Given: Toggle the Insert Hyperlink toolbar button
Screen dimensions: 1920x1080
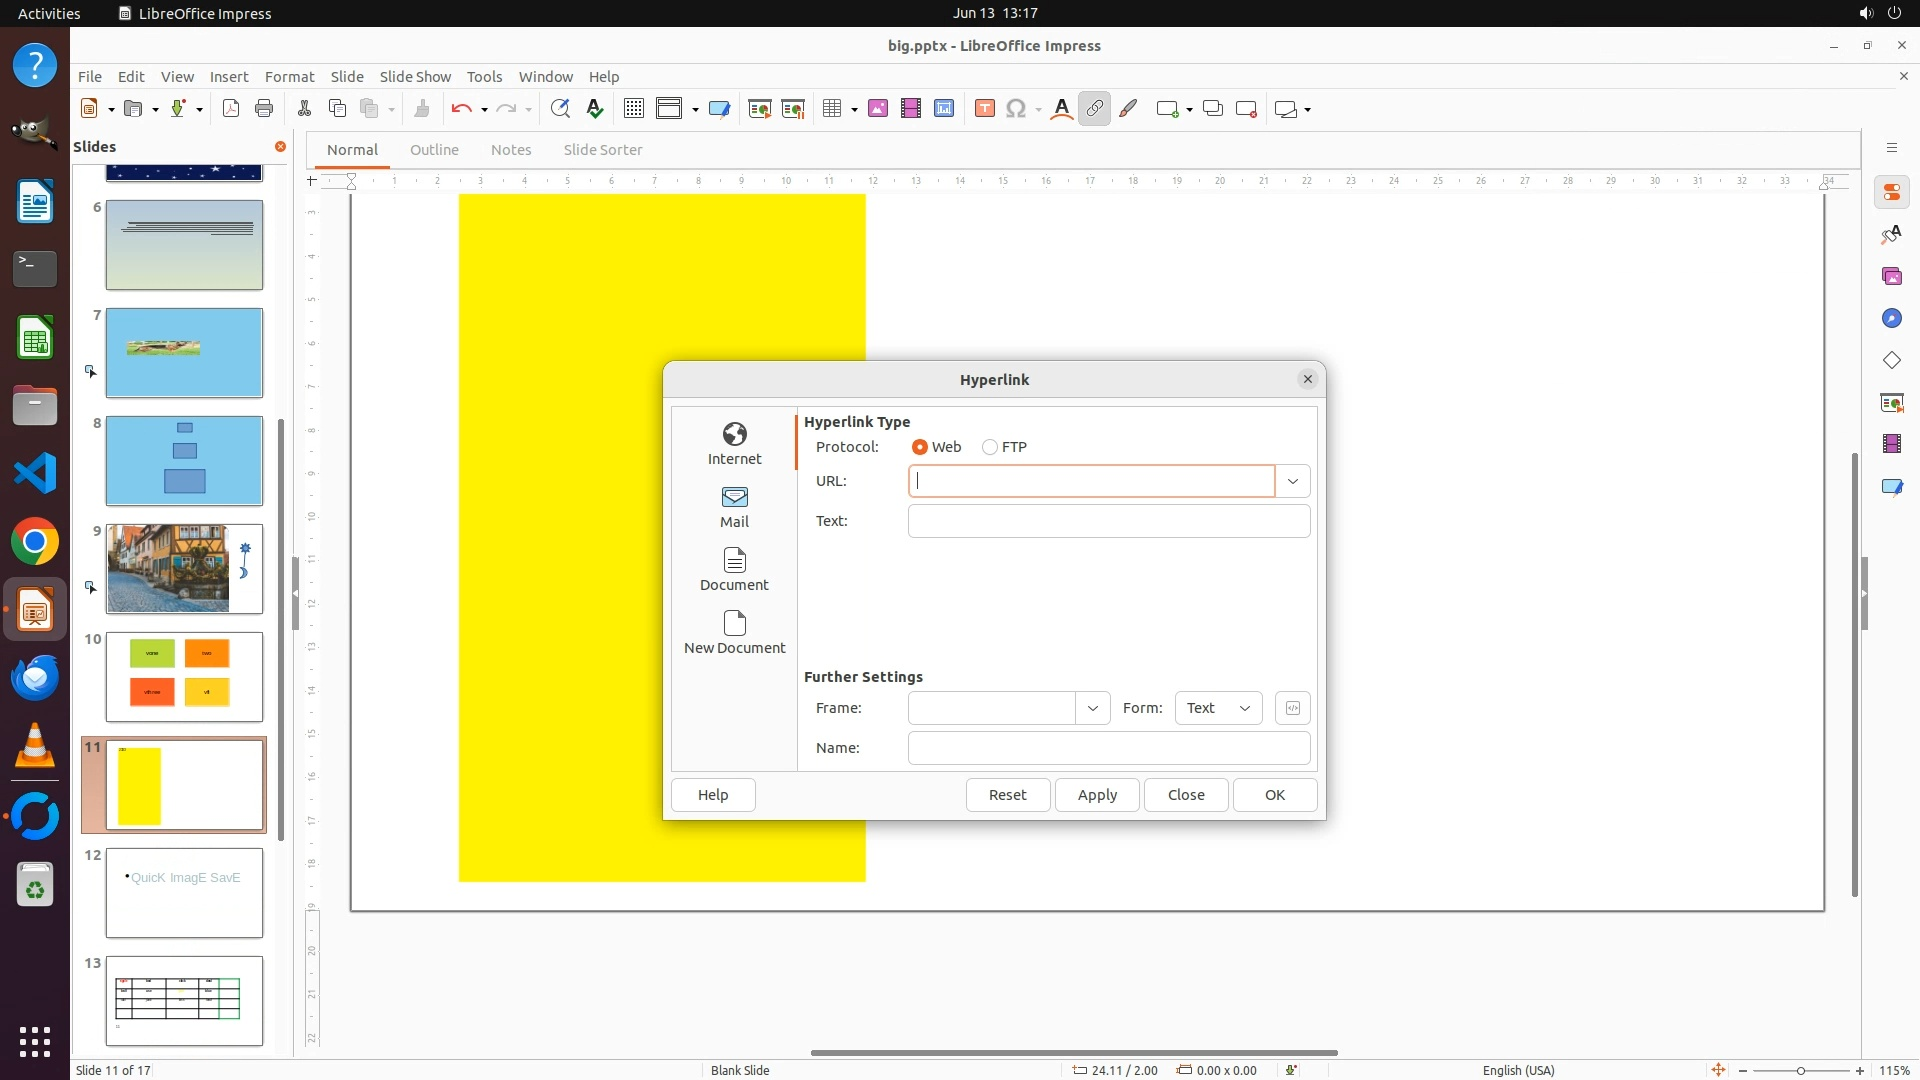Looking at the screenshot, I should click(x=1094, y=109).
